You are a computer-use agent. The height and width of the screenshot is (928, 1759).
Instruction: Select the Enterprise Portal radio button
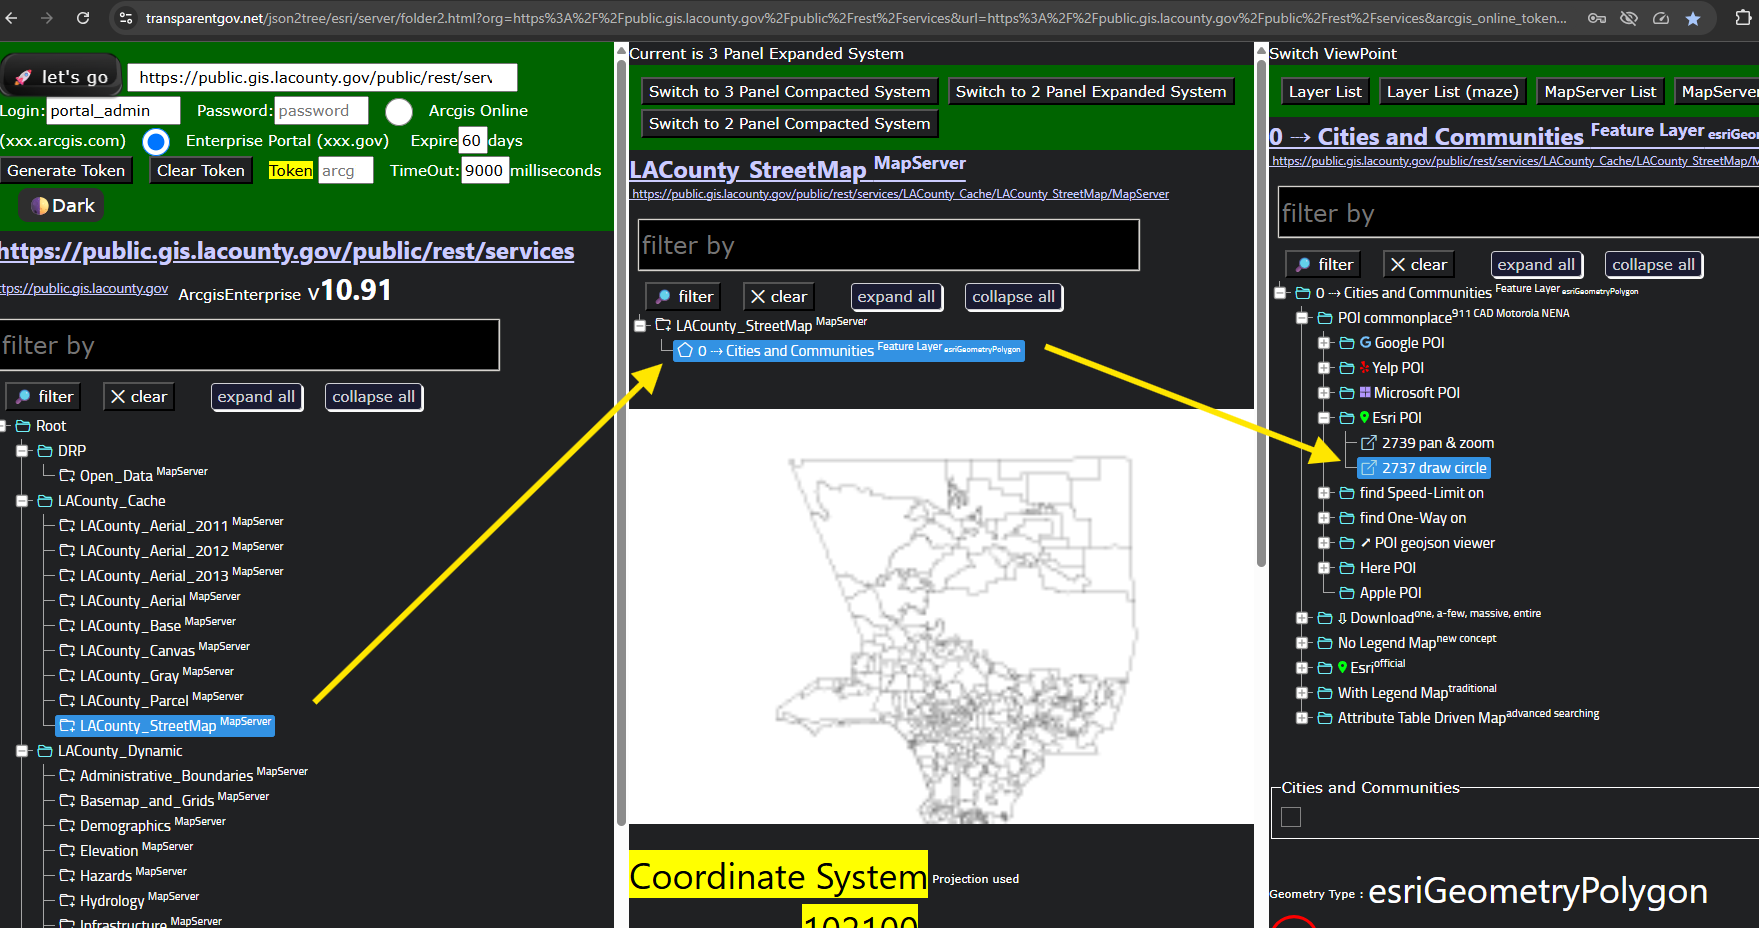click(x=156, y=141)
